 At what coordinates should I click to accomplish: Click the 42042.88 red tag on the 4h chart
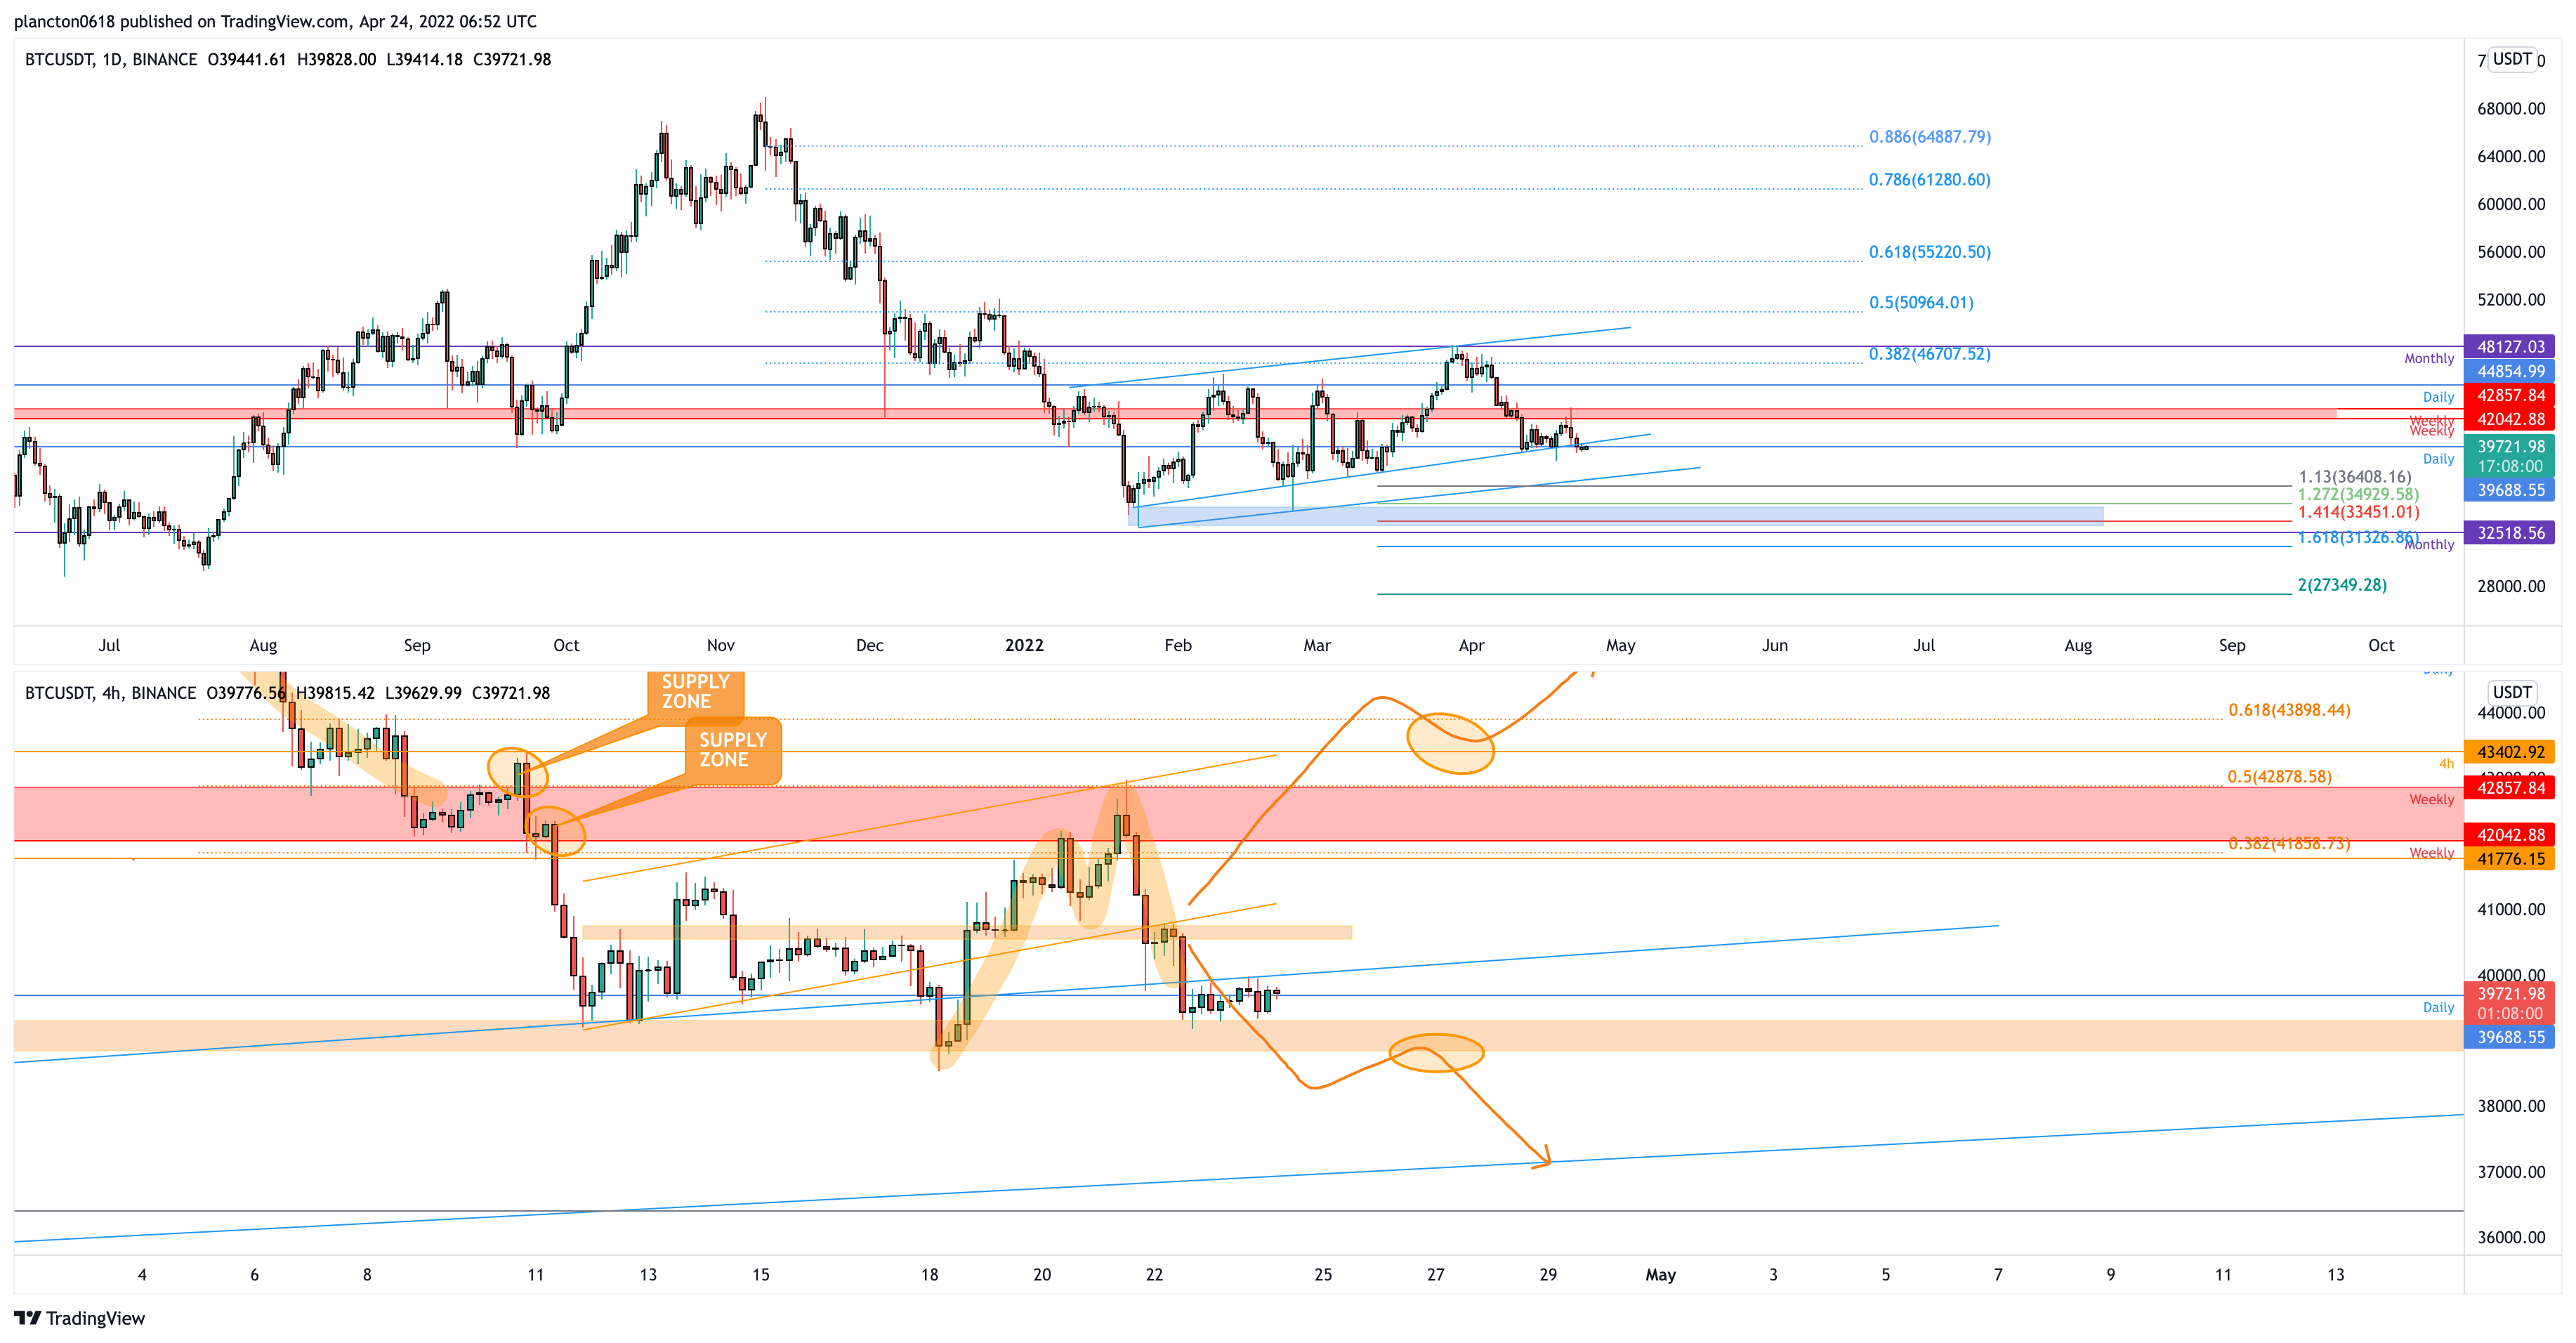coord(2510,835)
